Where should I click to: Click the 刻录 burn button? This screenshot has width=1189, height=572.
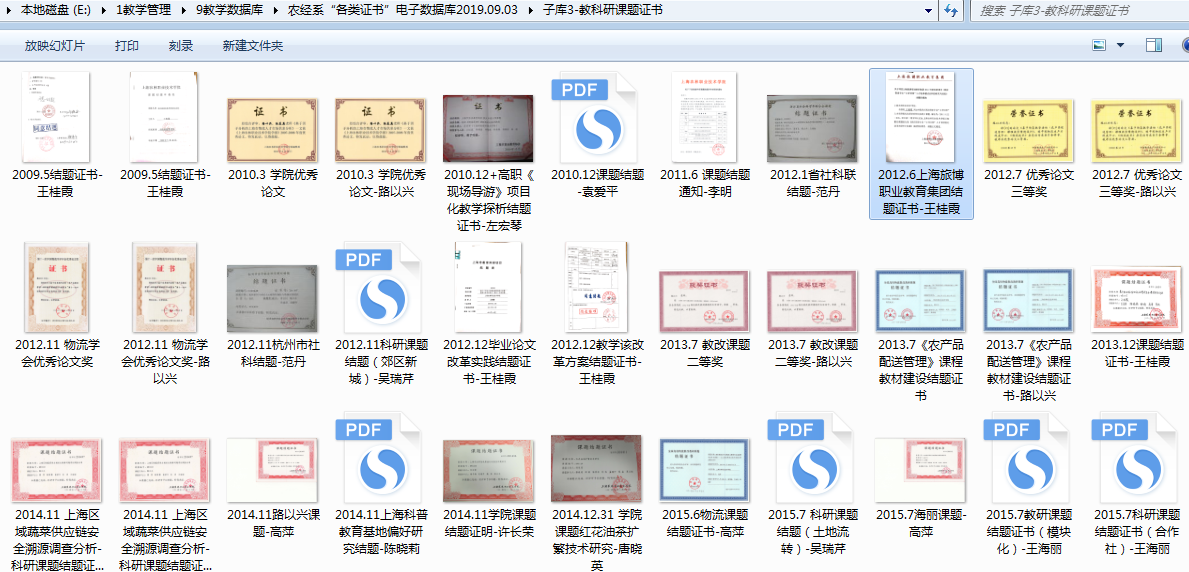pos(181,46)
